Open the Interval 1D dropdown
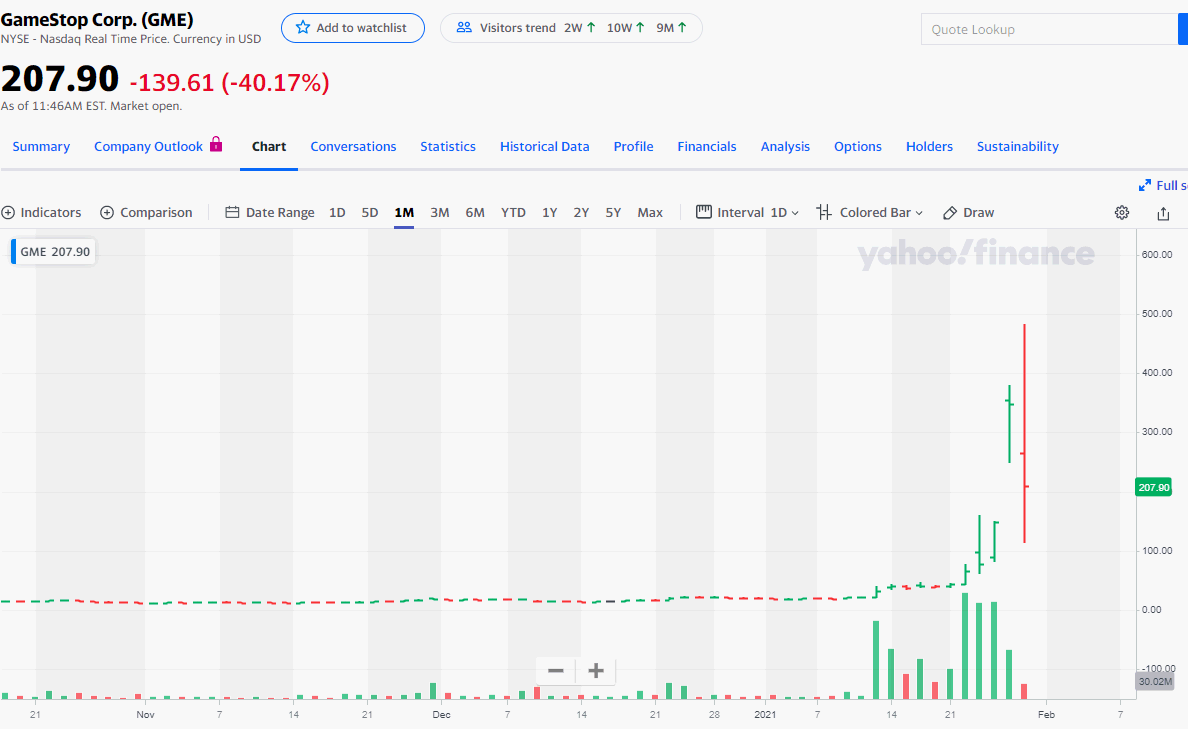This screenshot has width=1188, height=729. pos(784,213)
